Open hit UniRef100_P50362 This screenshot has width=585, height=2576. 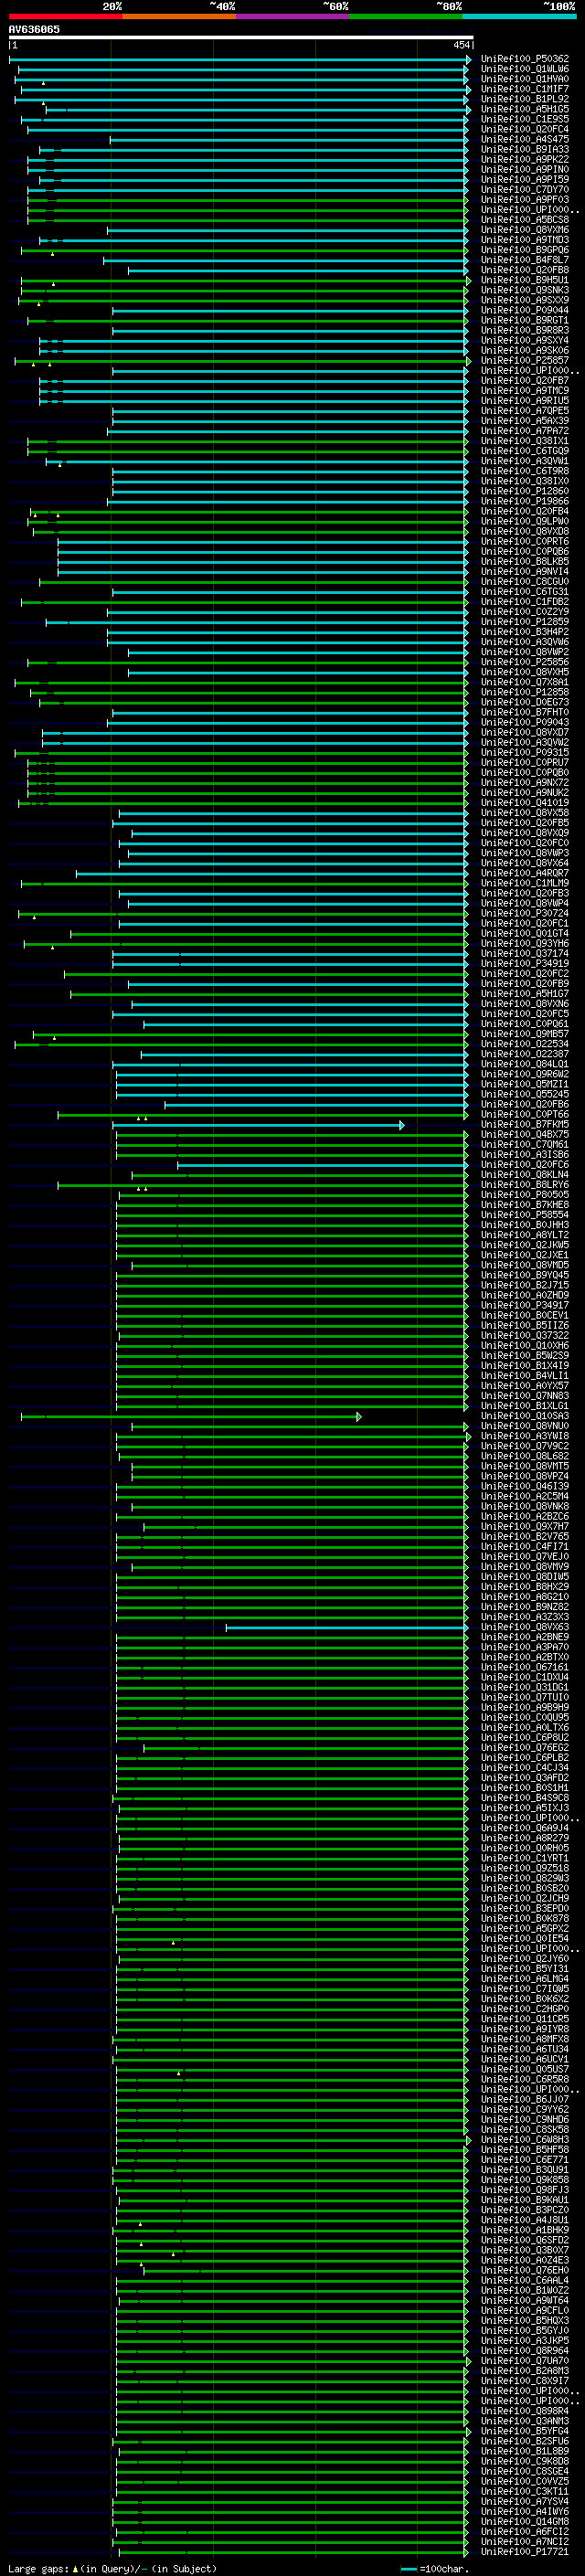525,59
